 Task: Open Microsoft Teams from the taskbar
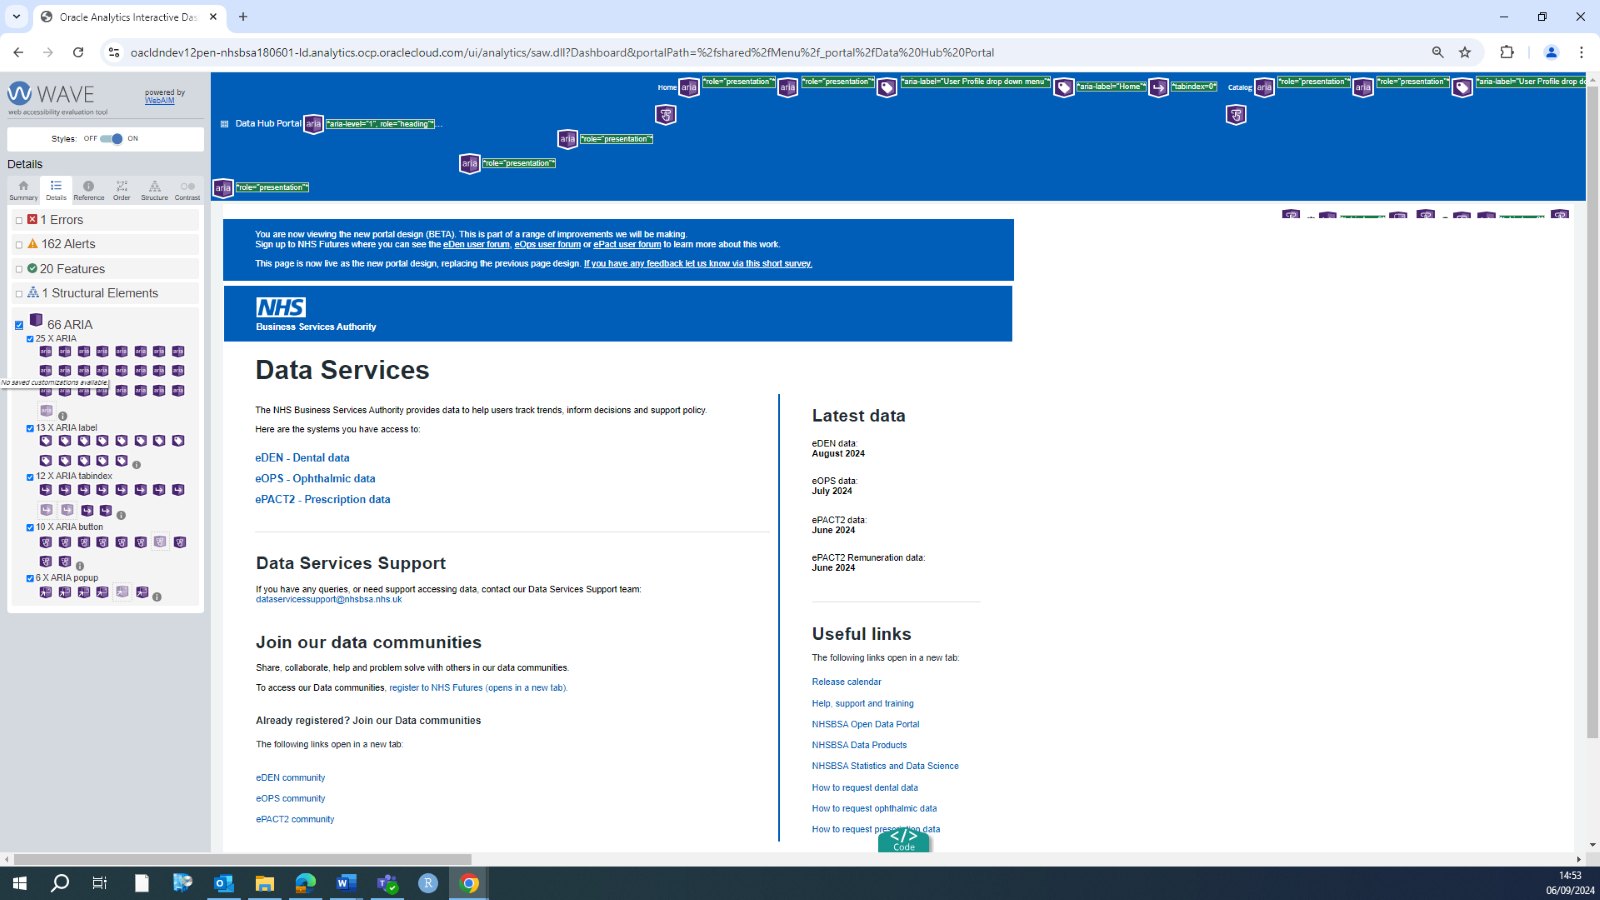[387, 883]
